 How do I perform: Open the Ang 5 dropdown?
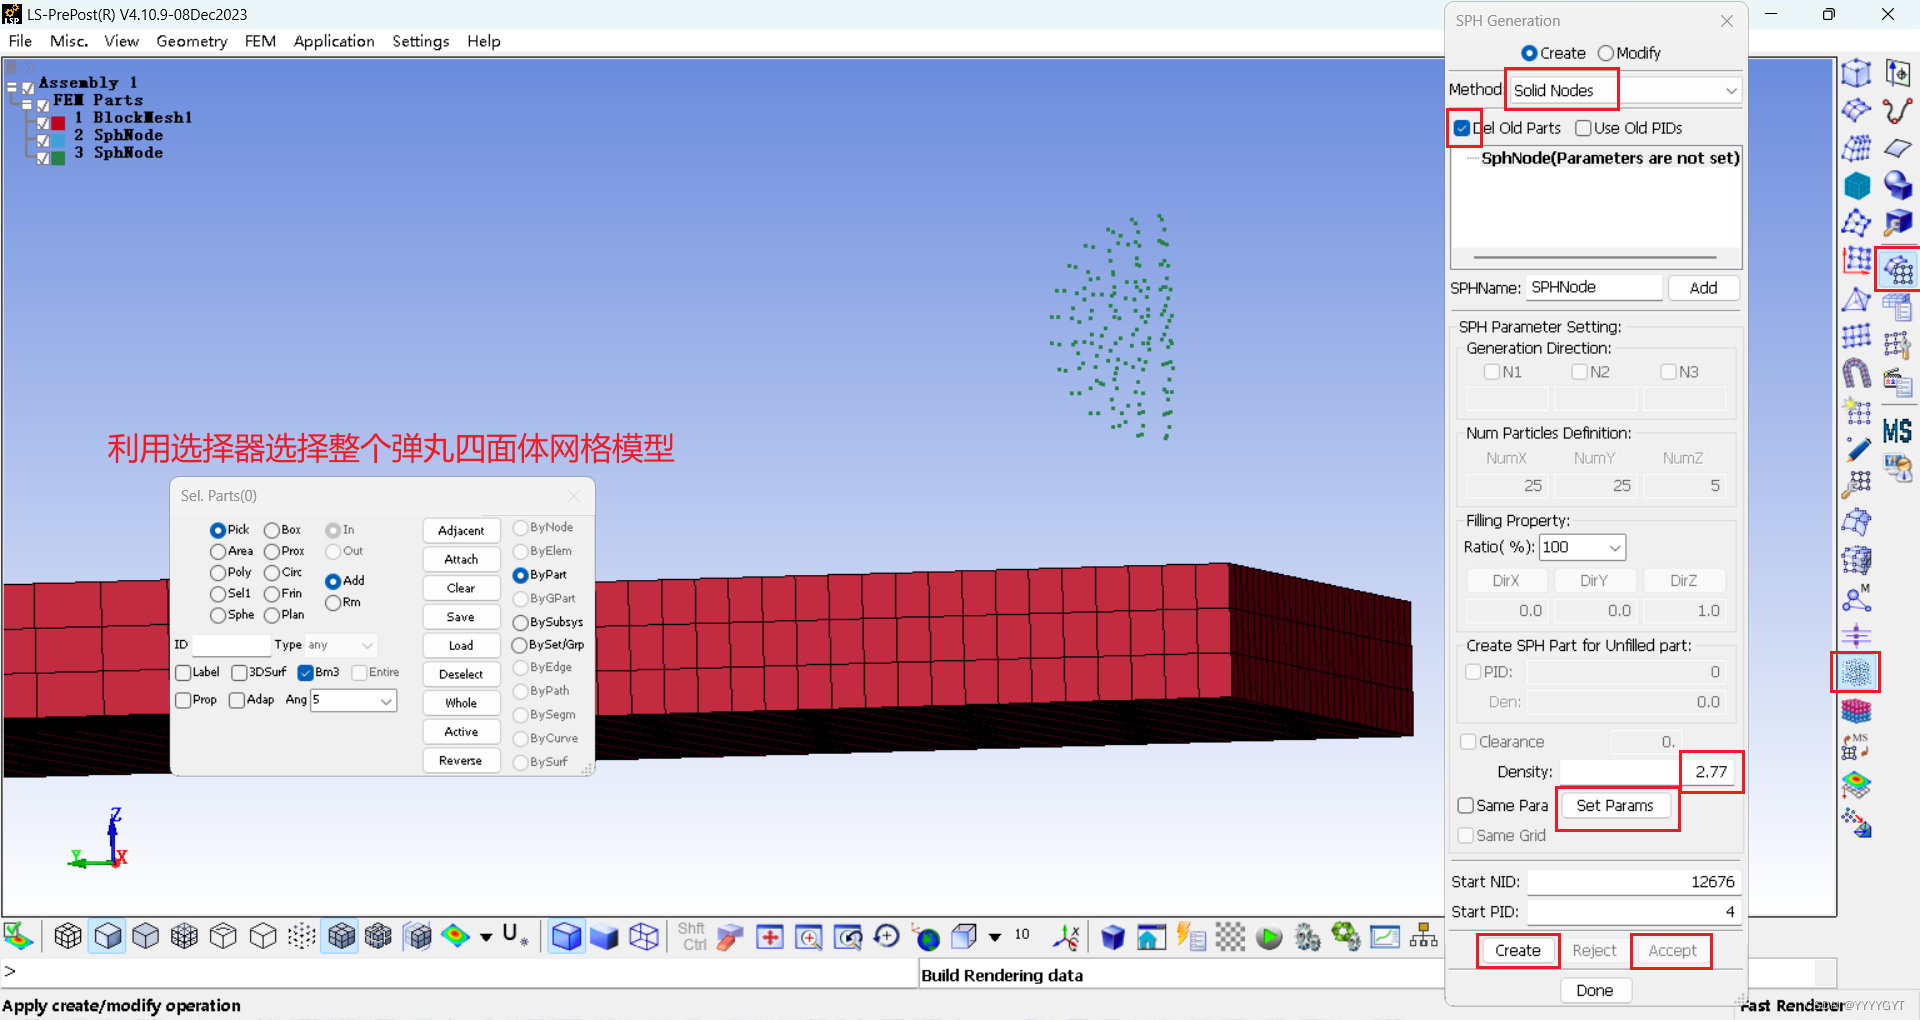point(353,700)
